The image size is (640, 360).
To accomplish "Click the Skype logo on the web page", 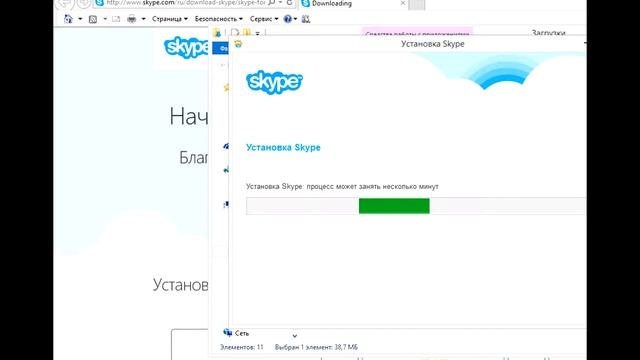I will (x=186, y=48).
